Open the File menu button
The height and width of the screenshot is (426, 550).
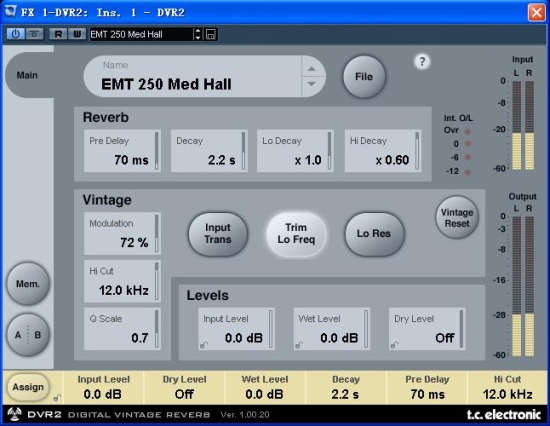(x=364, y=76)
